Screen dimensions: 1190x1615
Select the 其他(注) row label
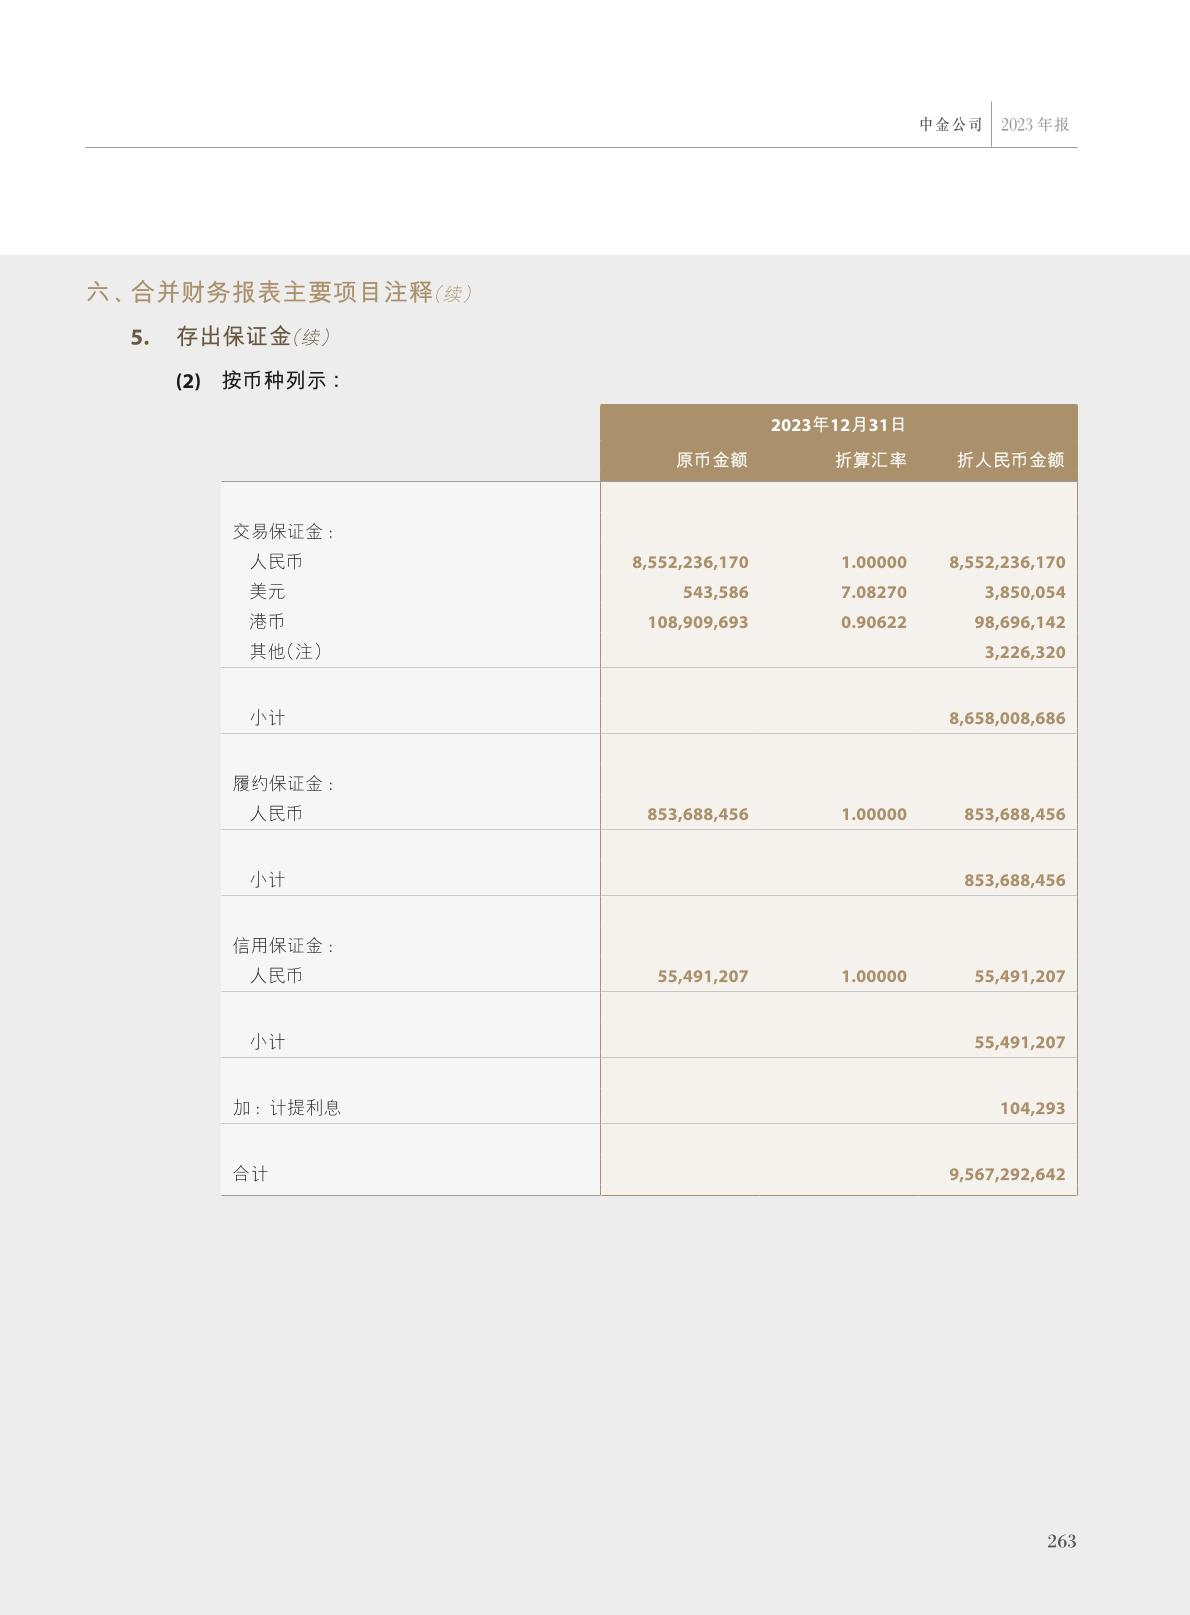(285, 652)
